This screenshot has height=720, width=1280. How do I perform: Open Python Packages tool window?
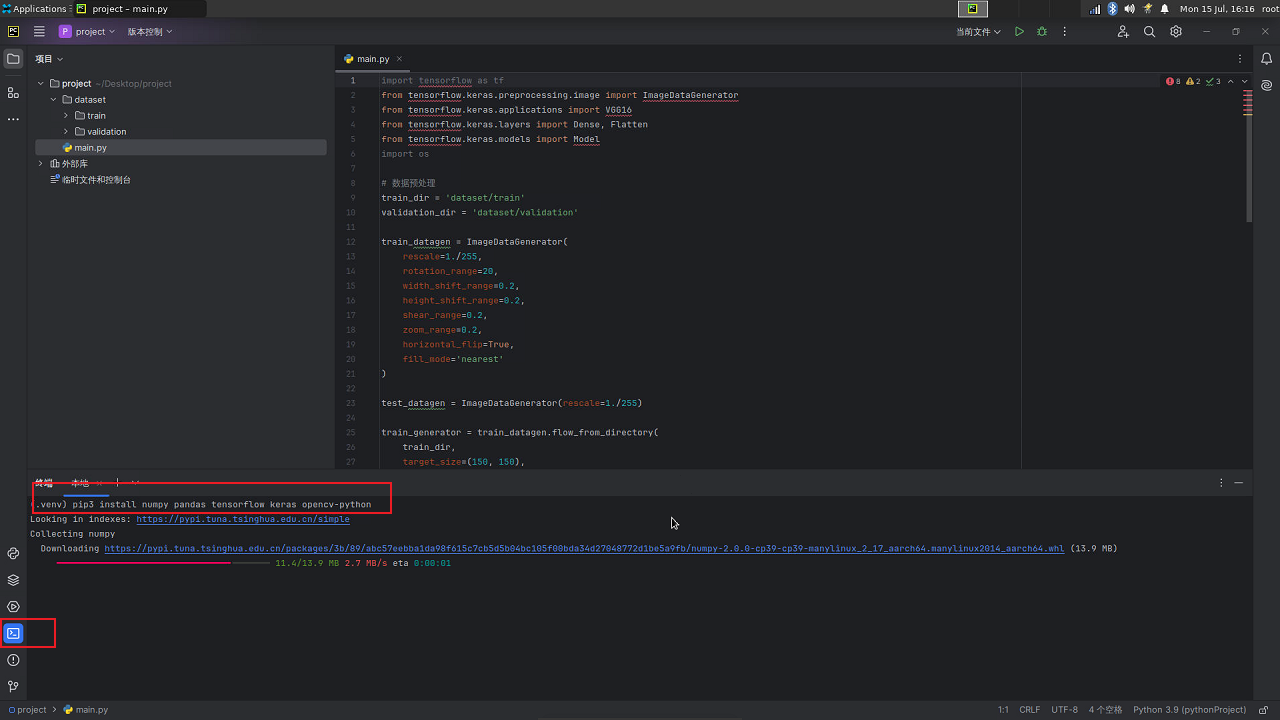[13, 580]
